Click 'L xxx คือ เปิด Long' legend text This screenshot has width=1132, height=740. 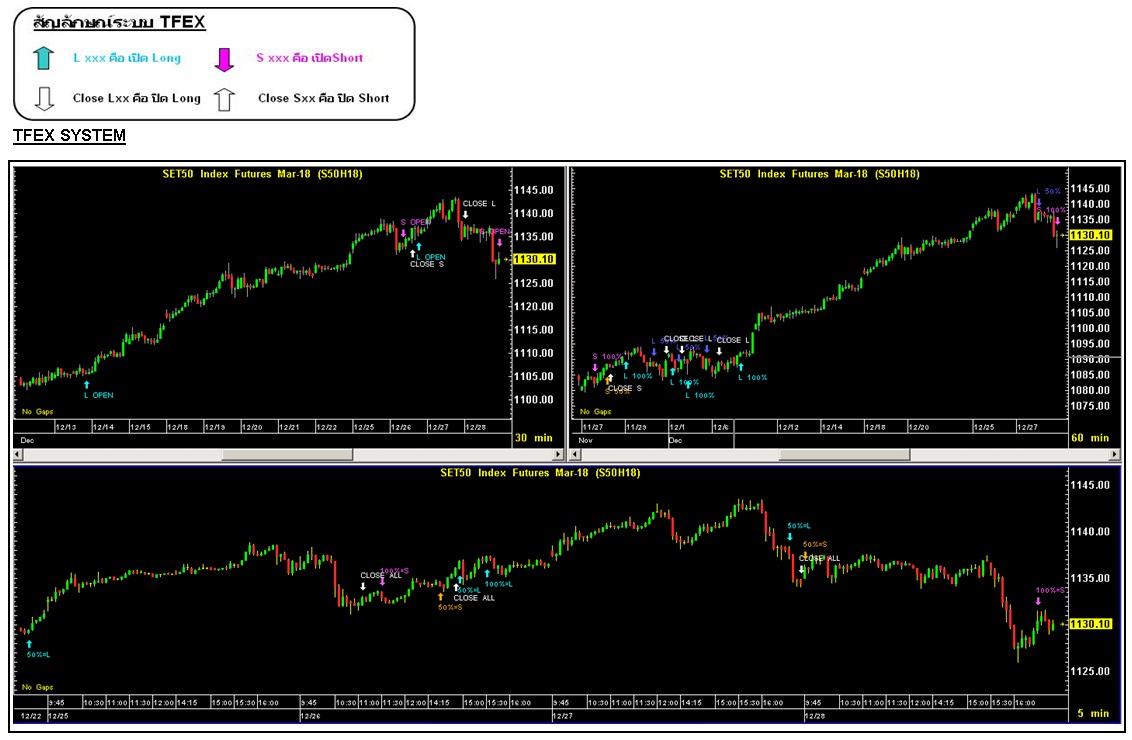tap(127, 58)
